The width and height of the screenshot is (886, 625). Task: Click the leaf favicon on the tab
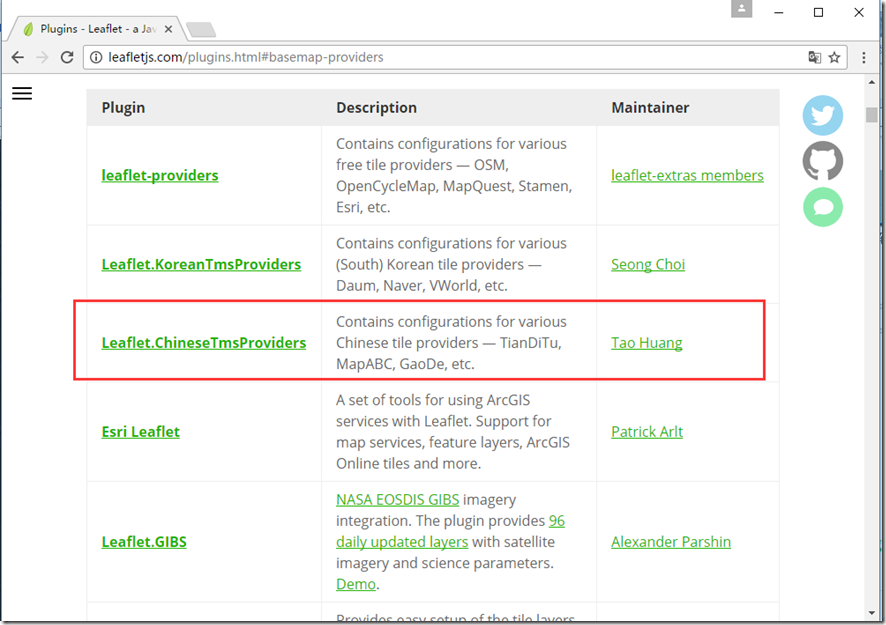coord(28,29)
